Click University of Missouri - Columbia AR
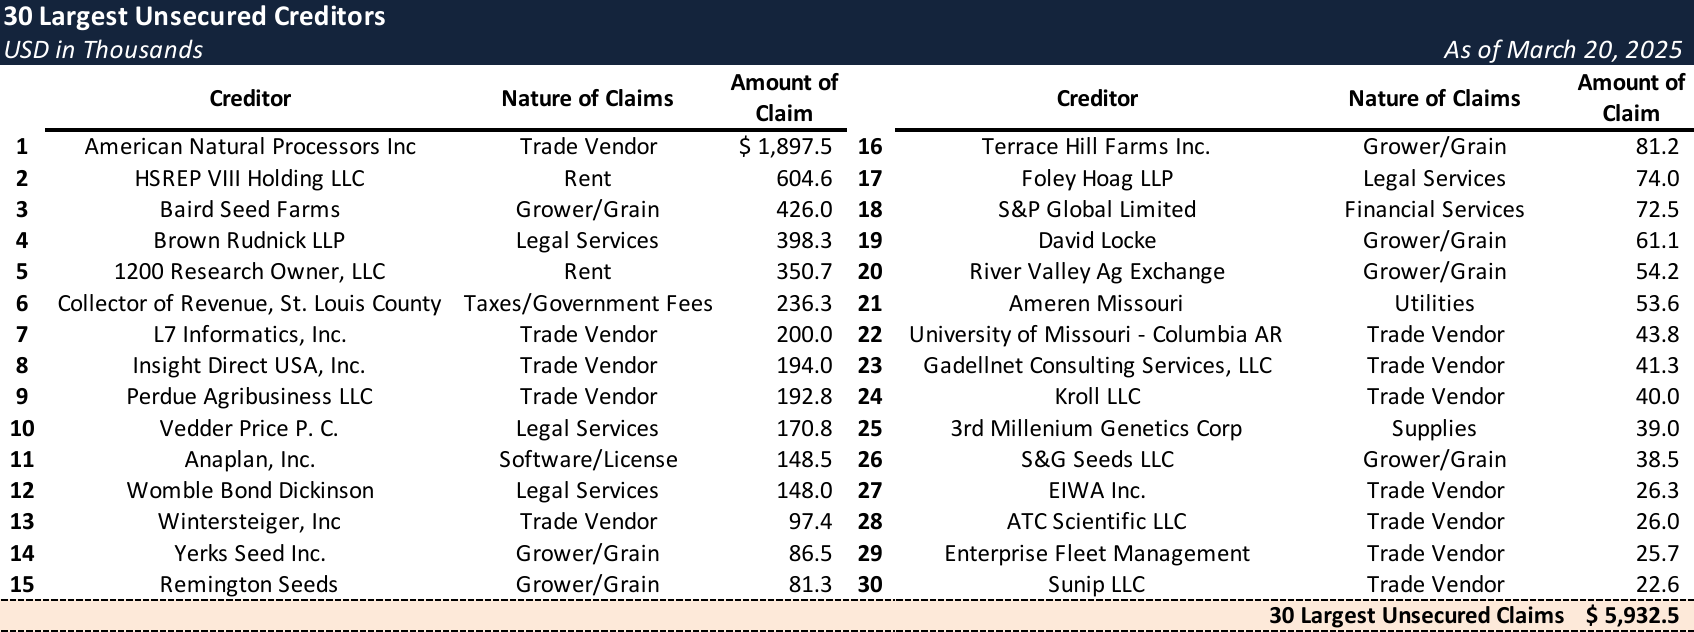Screen dimensions: 1694x632 click(1096, 334)
